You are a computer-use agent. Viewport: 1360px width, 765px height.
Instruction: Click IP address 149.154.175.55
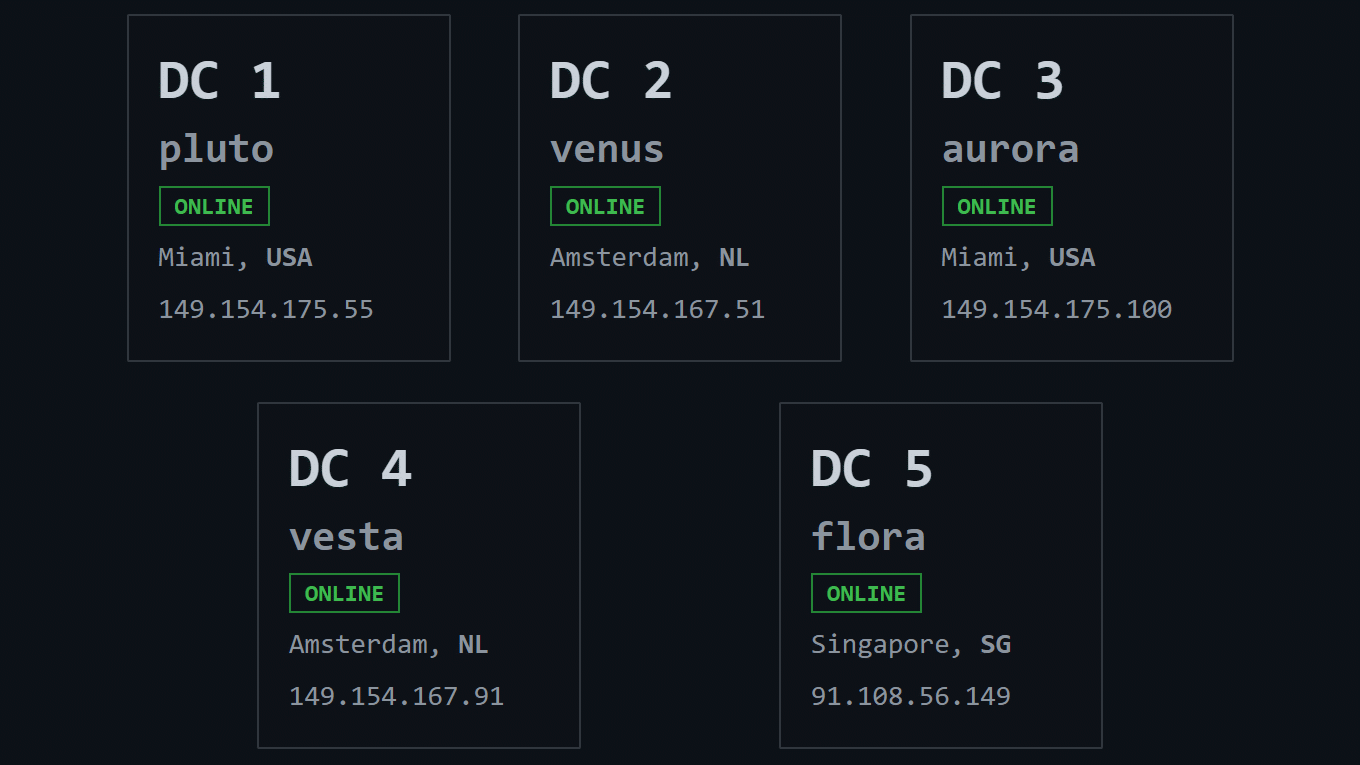[x=266, y=309]
